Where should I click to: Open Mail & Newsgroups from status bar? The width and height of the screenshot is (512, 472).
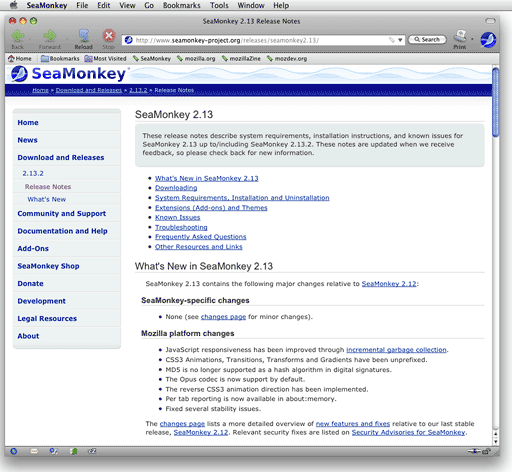[34, 451]
